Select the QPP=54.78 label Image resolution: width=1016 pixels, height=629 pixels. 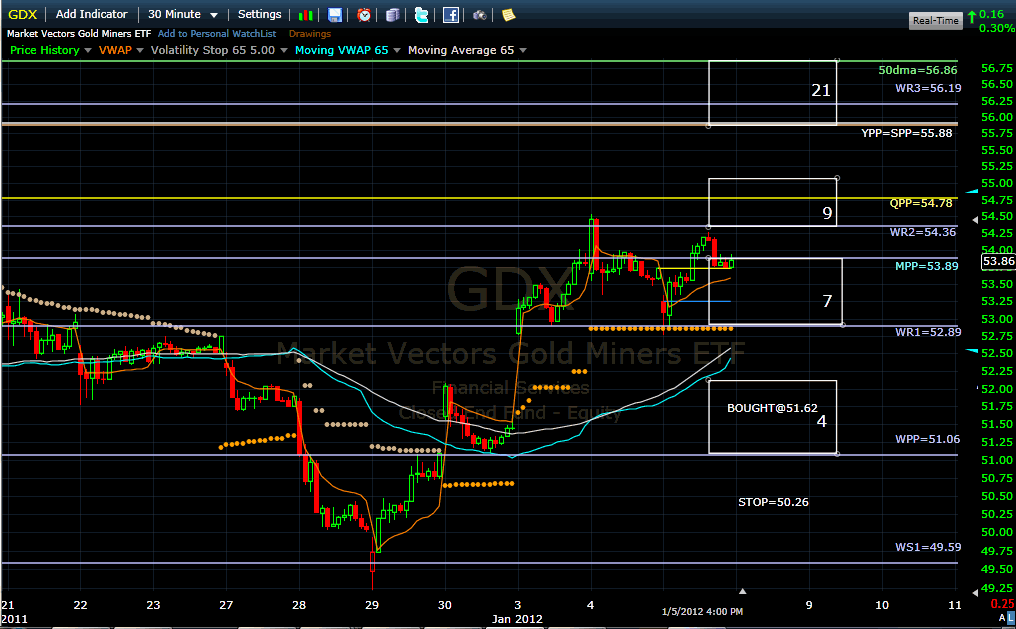(x=921, y=203)
